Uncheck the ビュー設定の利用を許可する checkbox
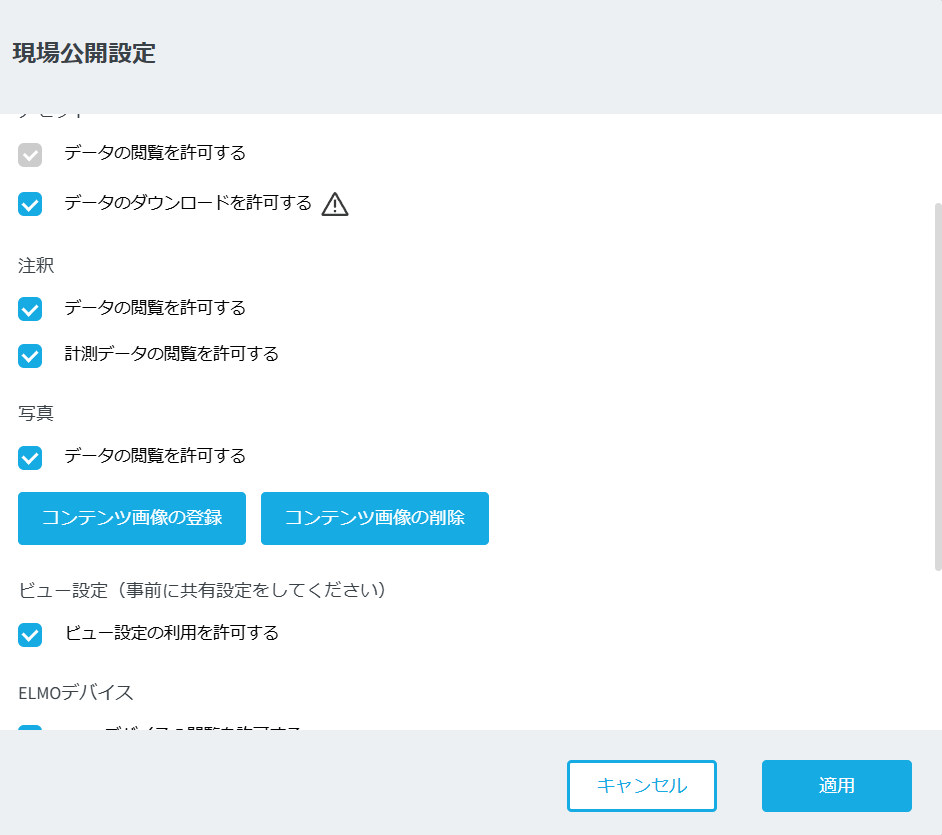 click(30, 634)
